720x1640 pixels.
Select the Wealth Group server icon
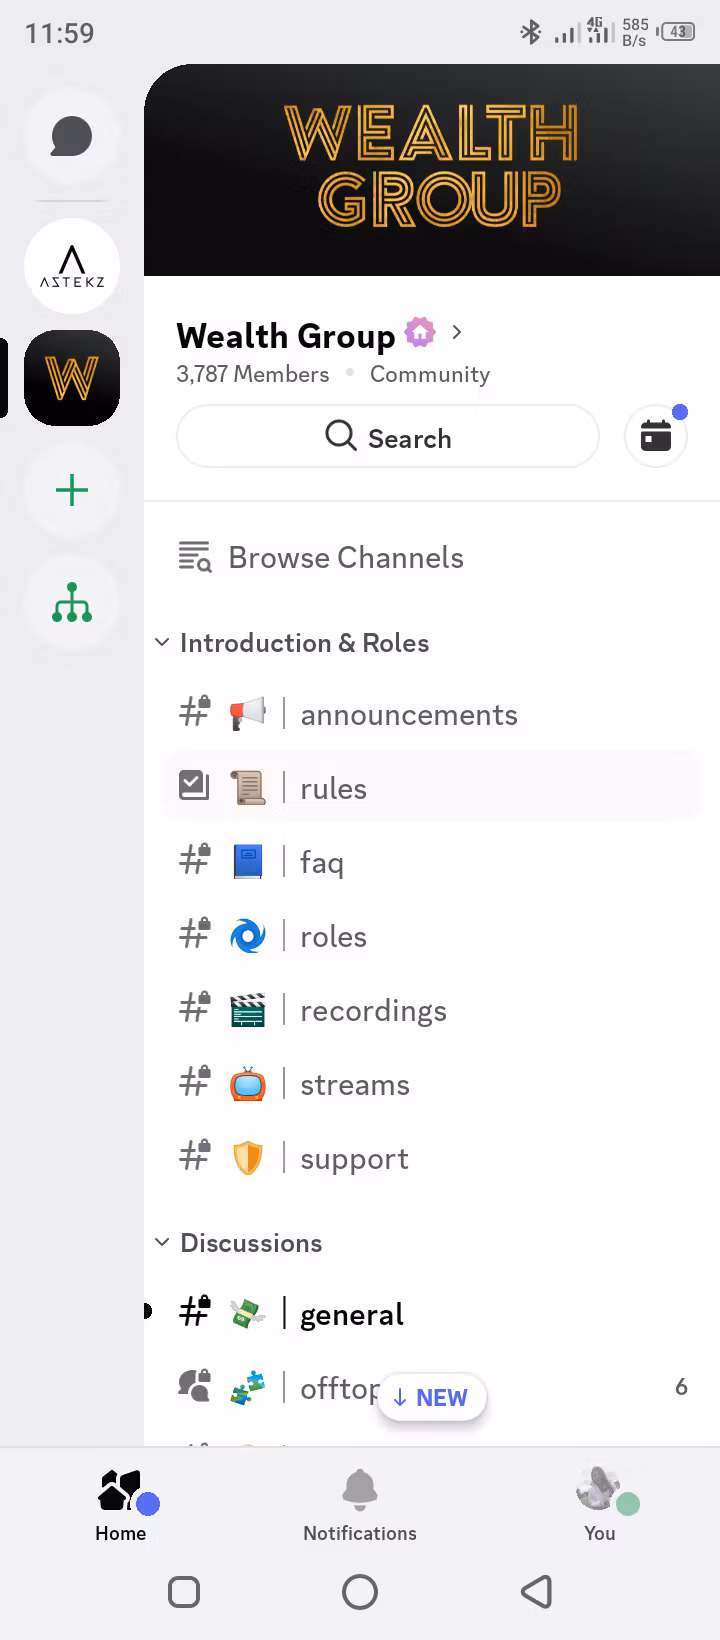tap(71, 378)
